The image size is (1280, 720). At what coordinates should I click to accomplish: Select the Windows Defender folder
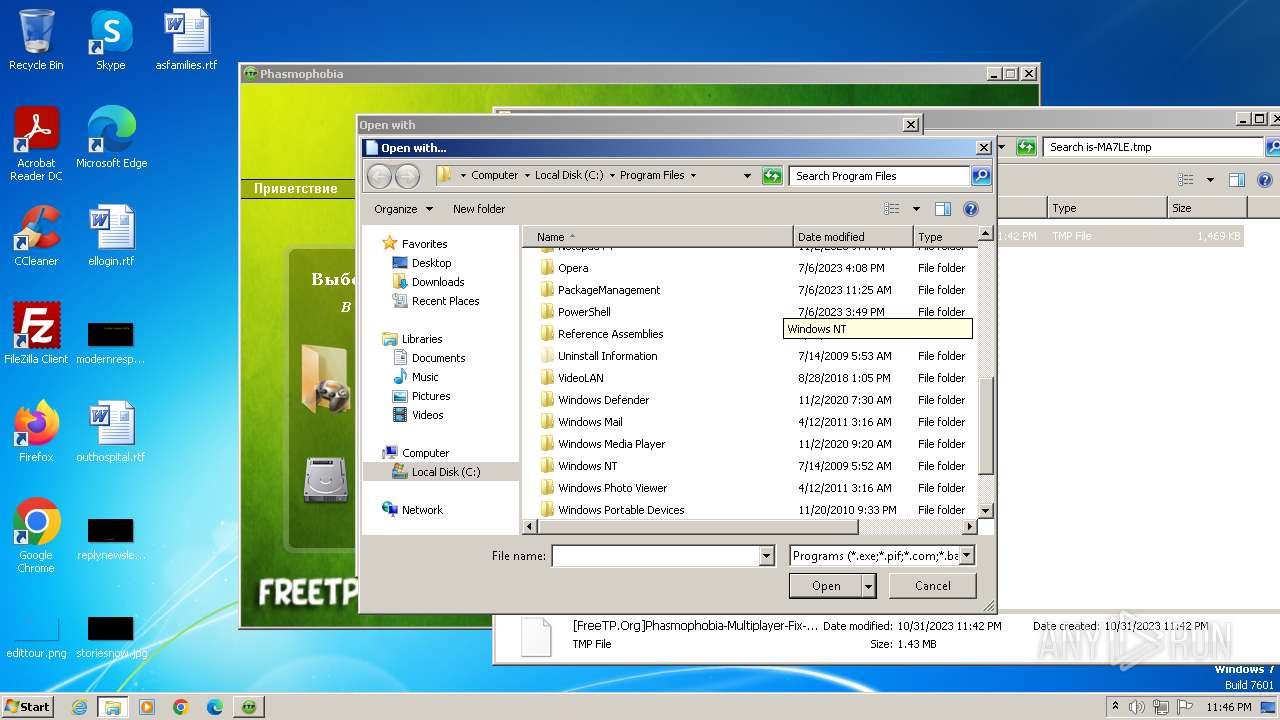coord(603,400)
